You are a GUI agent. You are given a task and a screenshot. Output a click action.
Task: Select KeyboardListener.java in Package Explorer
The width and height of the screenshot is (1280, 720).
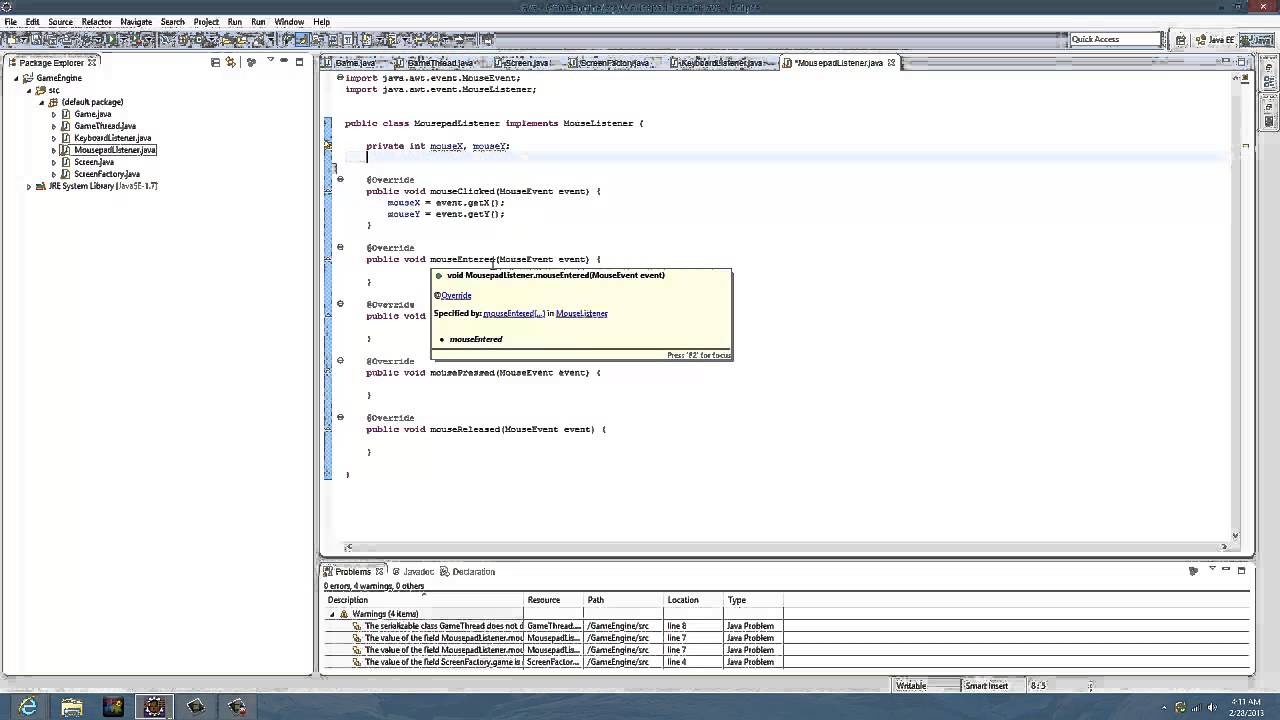tap(113, 138)
